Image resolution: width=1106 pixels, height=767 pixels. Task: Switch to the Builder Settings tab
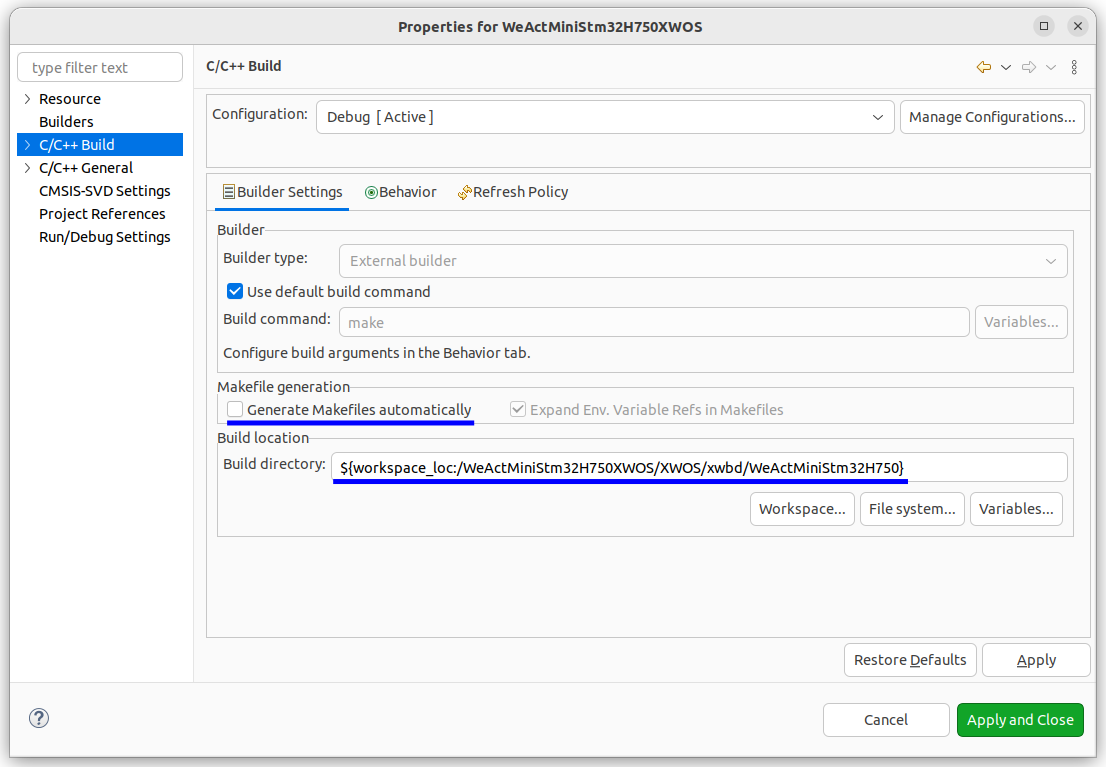(282, 192)
